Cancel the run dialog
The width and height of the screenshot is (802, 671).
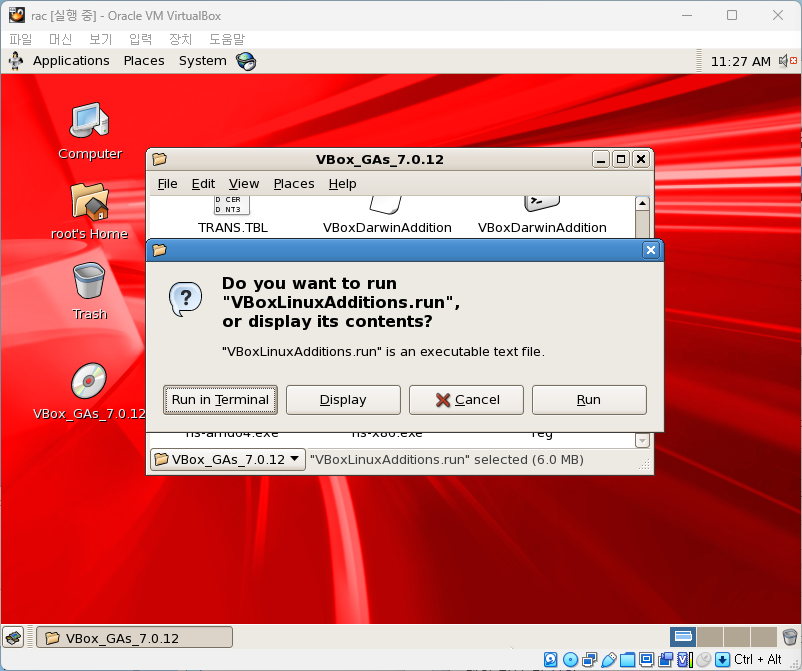click(466, 399)
